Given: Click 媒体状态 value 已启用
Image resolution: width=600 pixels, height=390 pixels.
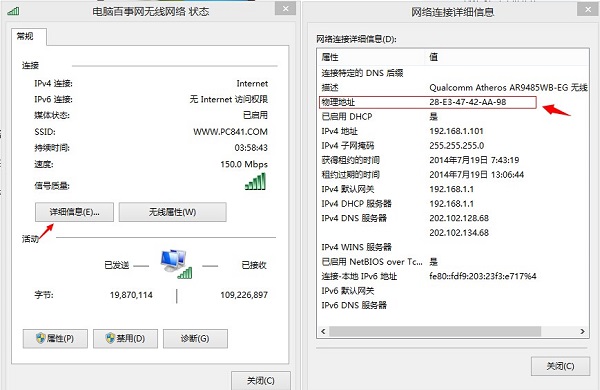Looking at the screenshot, I should tap(255, 115).
